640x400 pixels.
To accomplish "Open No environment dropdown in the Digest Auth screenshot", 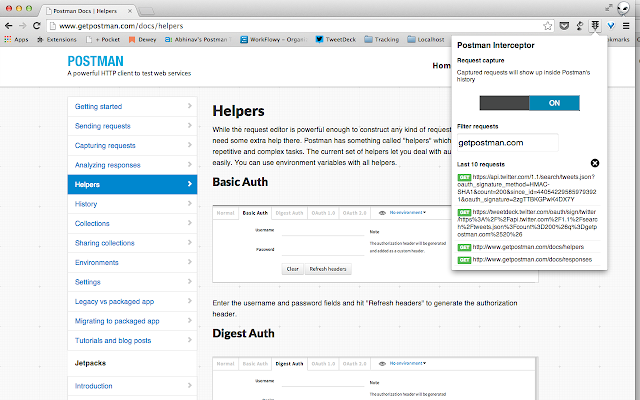I will (x=407, y=363).
